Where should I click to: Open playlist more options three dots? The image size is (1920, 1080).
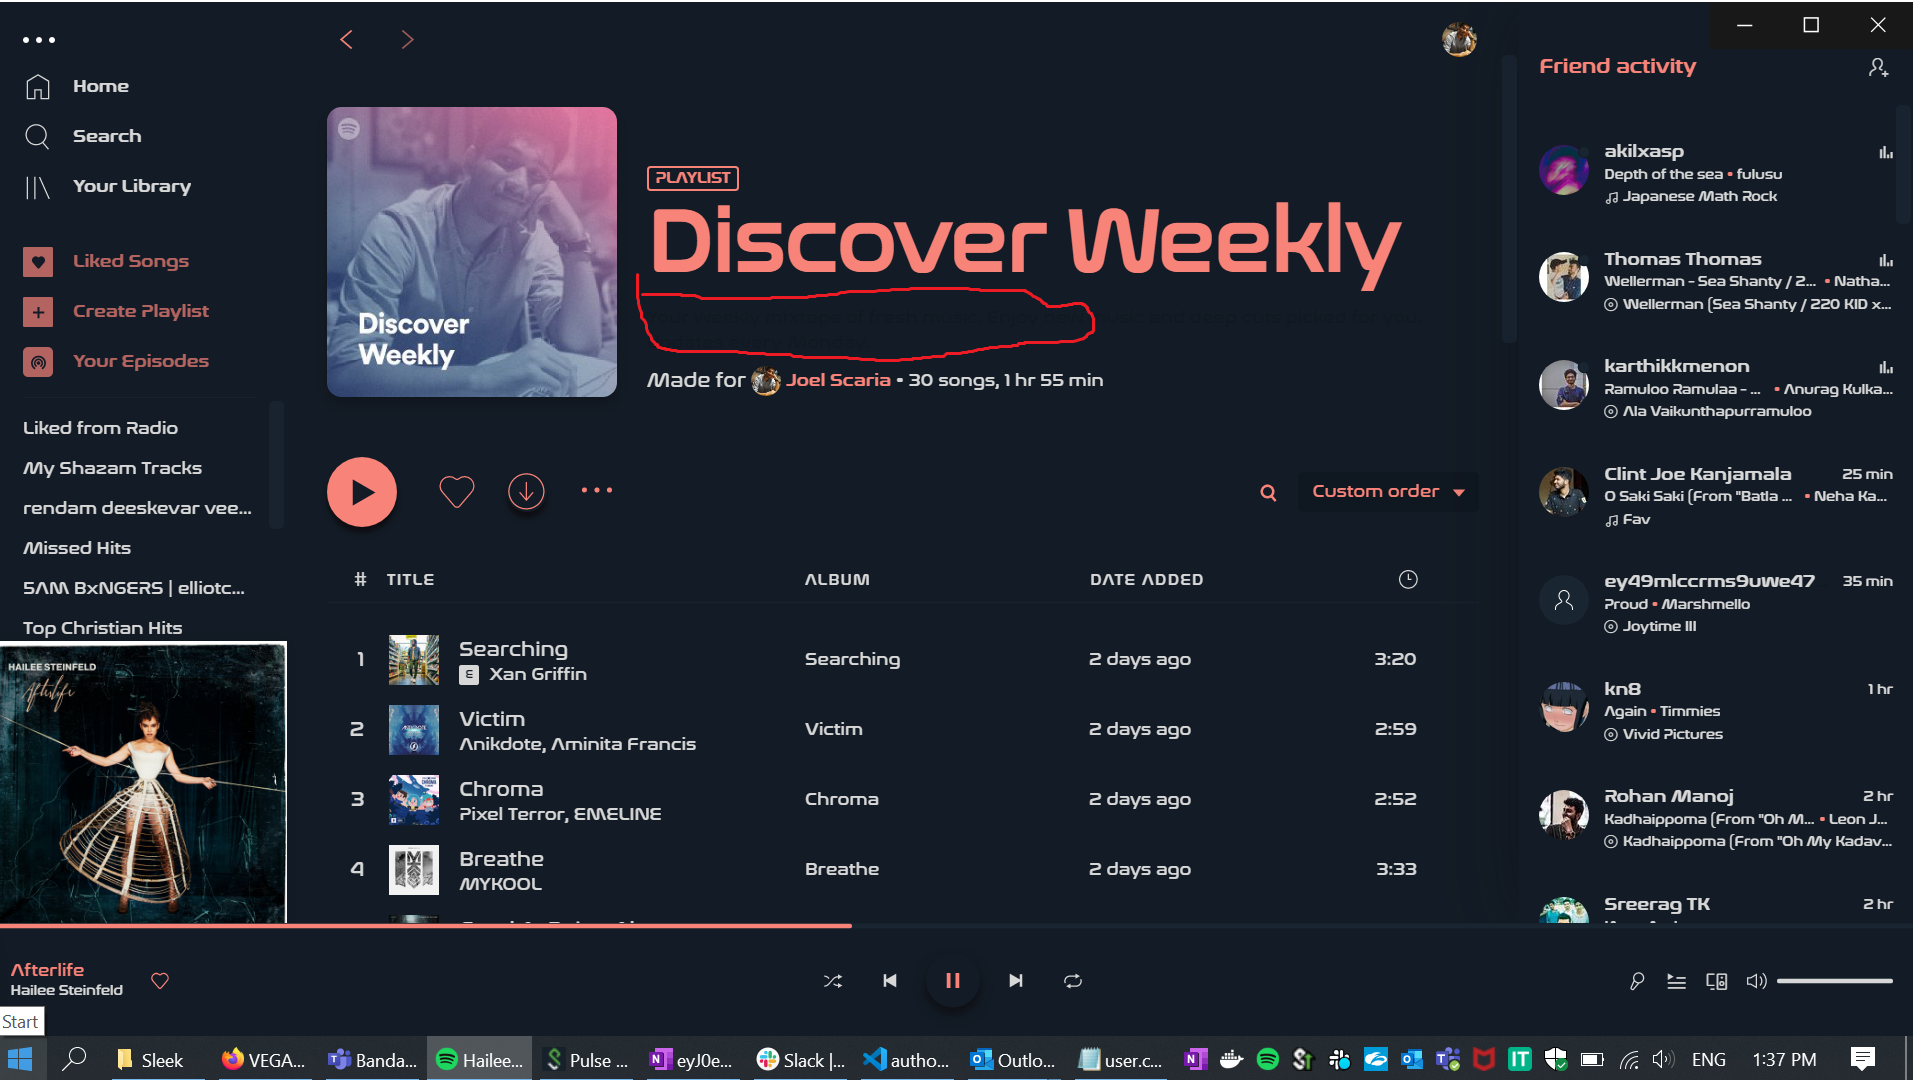(x=597, y=490)
